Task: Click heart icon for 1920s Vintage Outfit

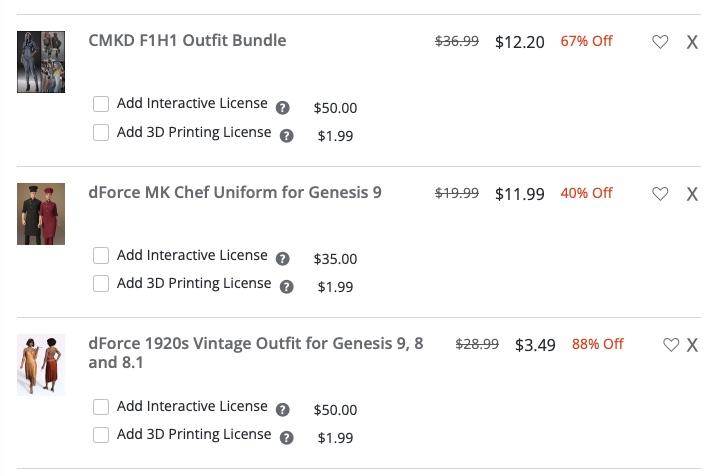Action: [x=671, y=345]
